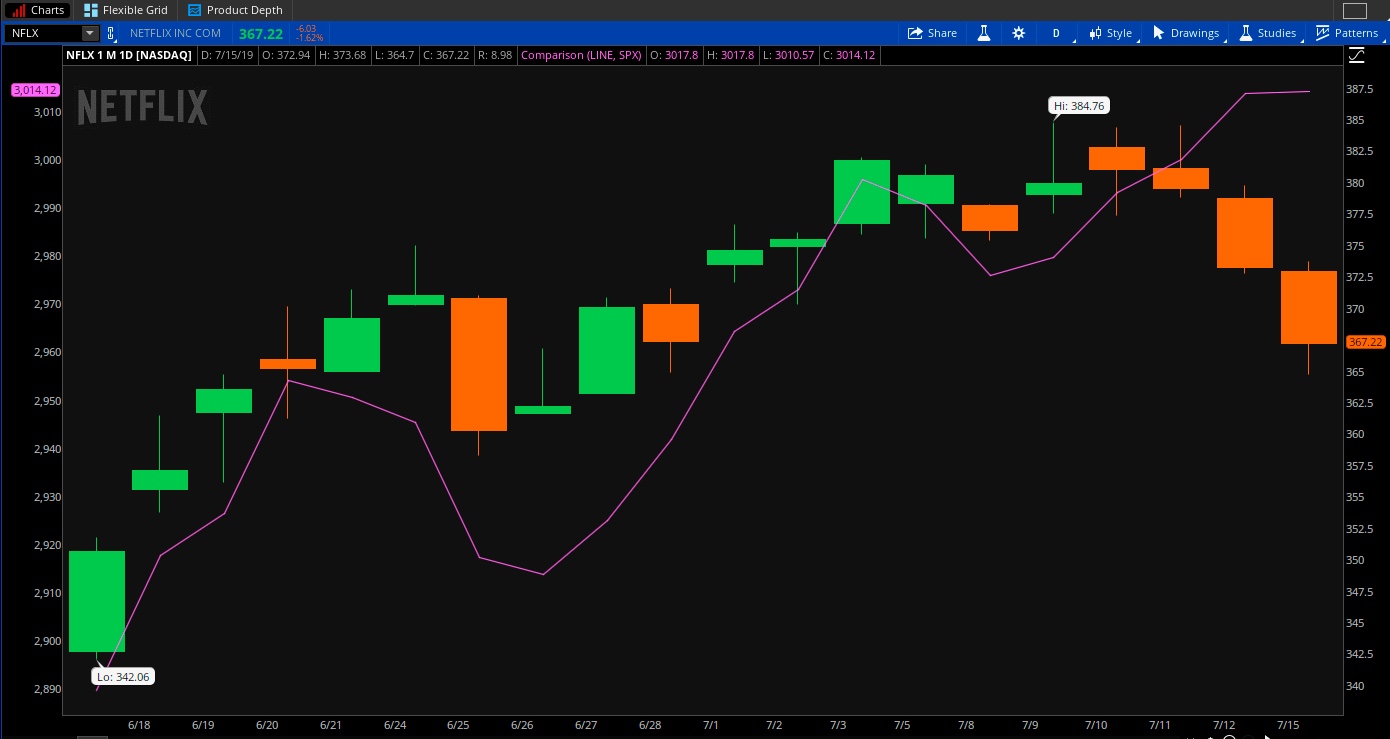Screen dimensions: 1390x739
Task: Click the orange 367.22 price axis label
Action: [1365, 342]
